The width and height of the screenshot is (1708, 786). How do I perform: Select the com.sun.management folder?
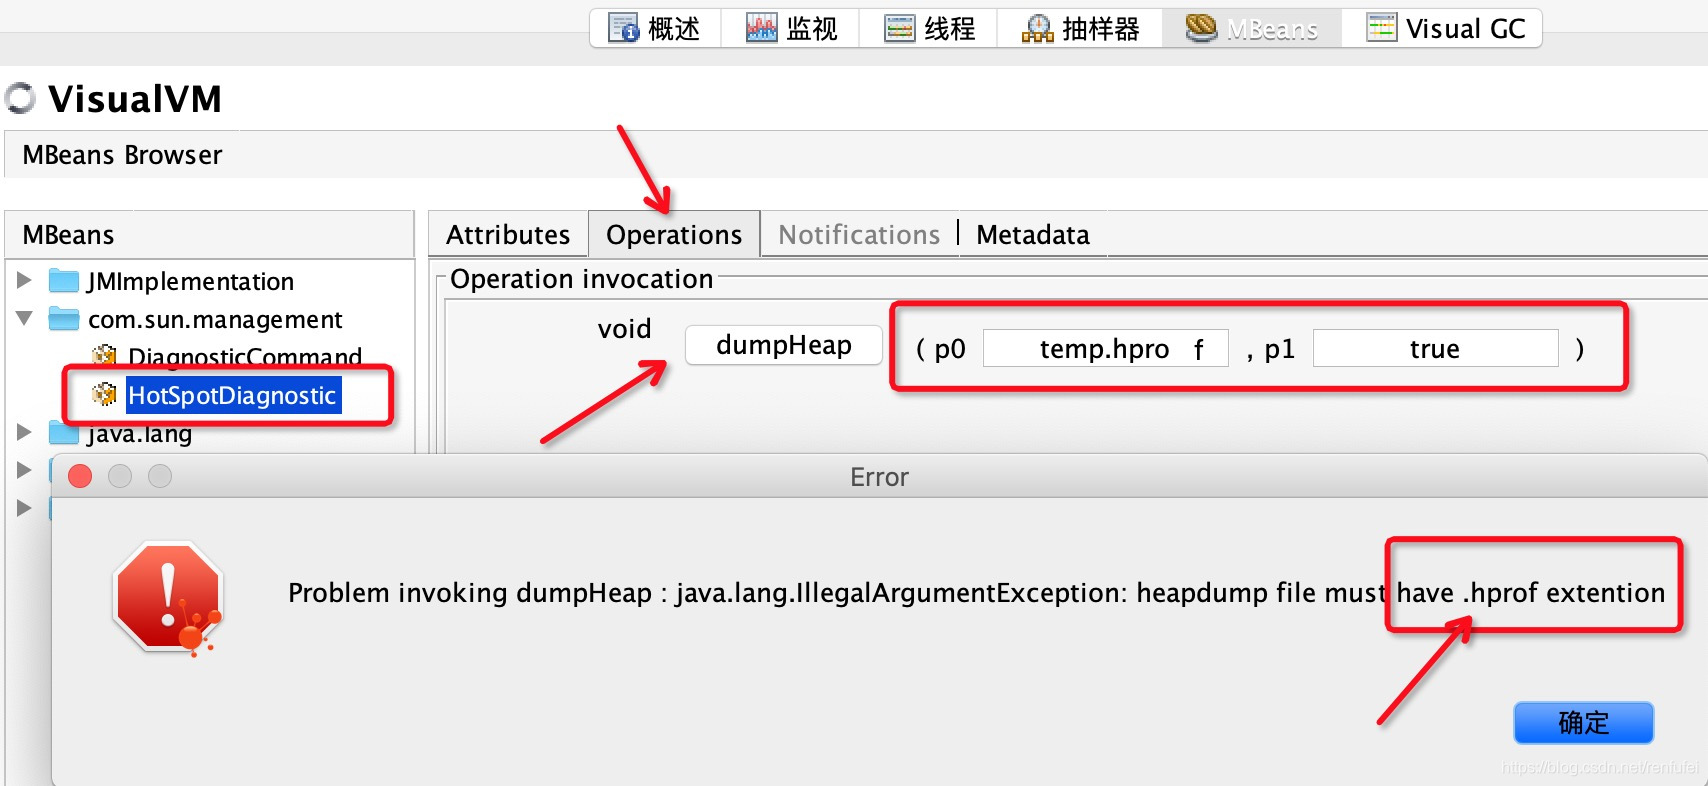click(215, 319)
